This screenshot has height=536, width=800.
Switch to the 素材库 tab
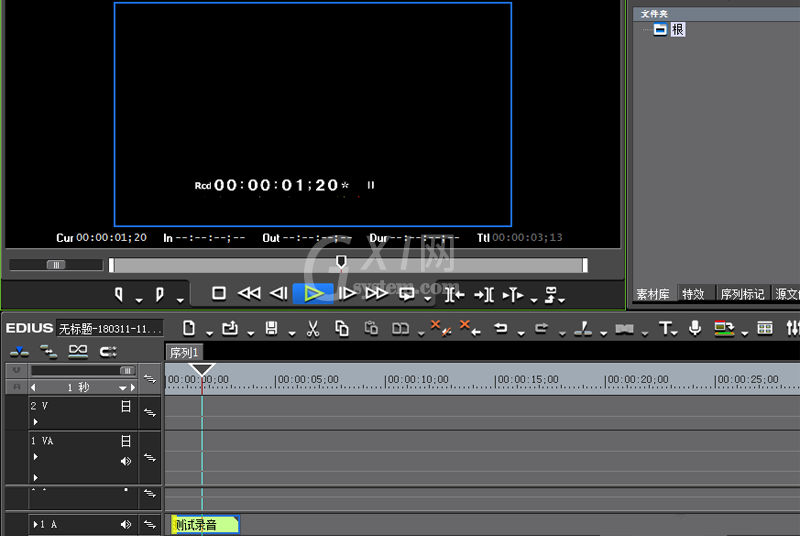(x=653, y=294)
